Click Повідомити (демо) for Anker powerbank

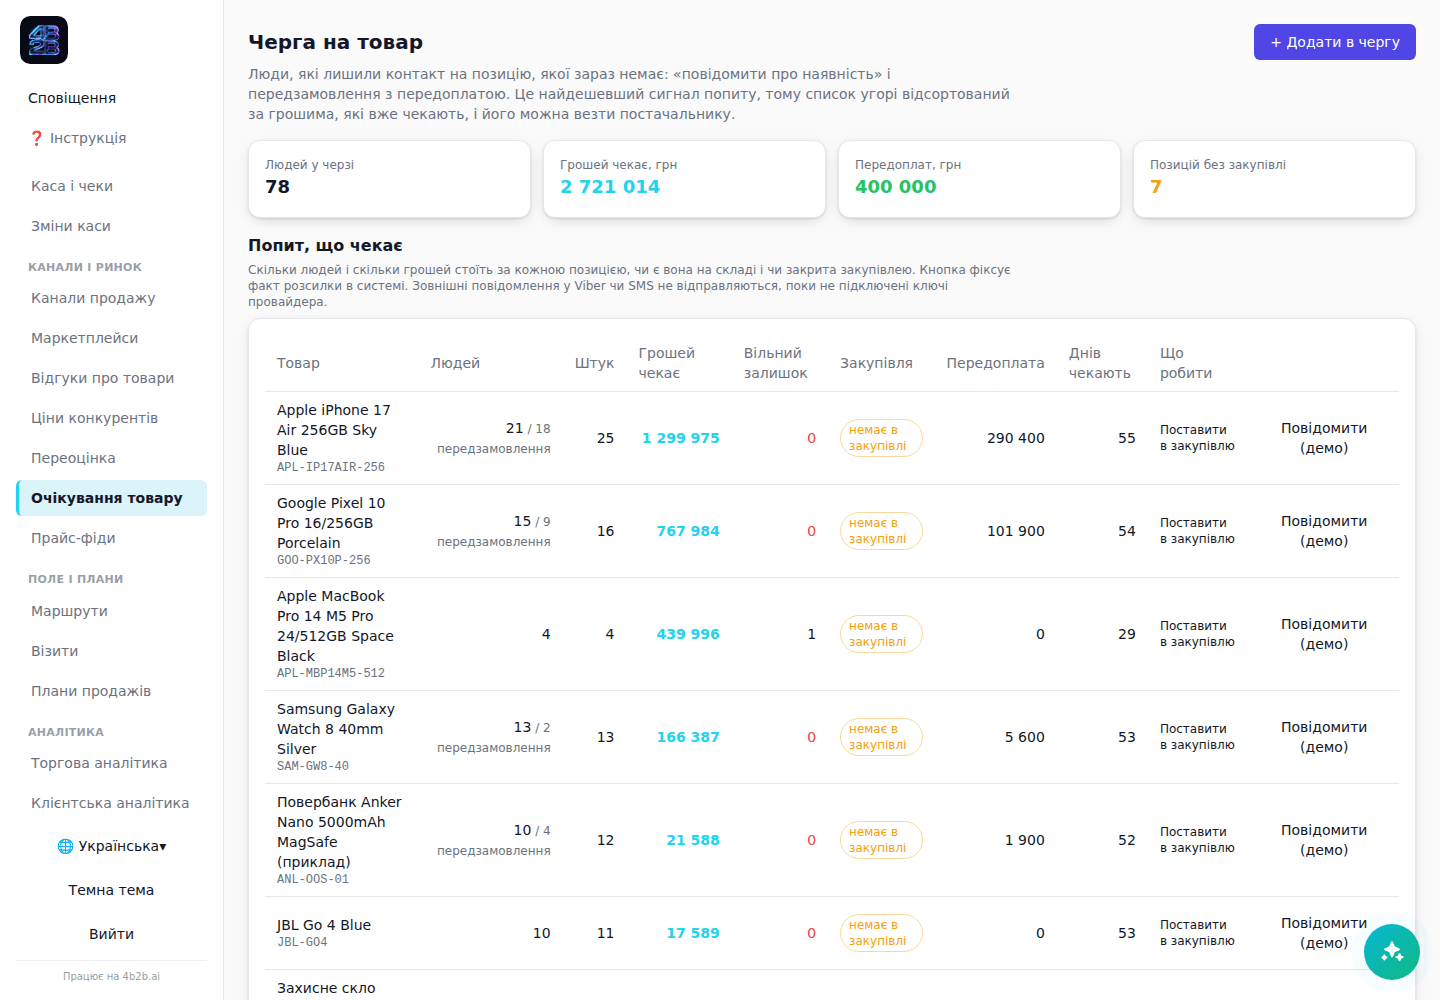[x=1324, y=840]
